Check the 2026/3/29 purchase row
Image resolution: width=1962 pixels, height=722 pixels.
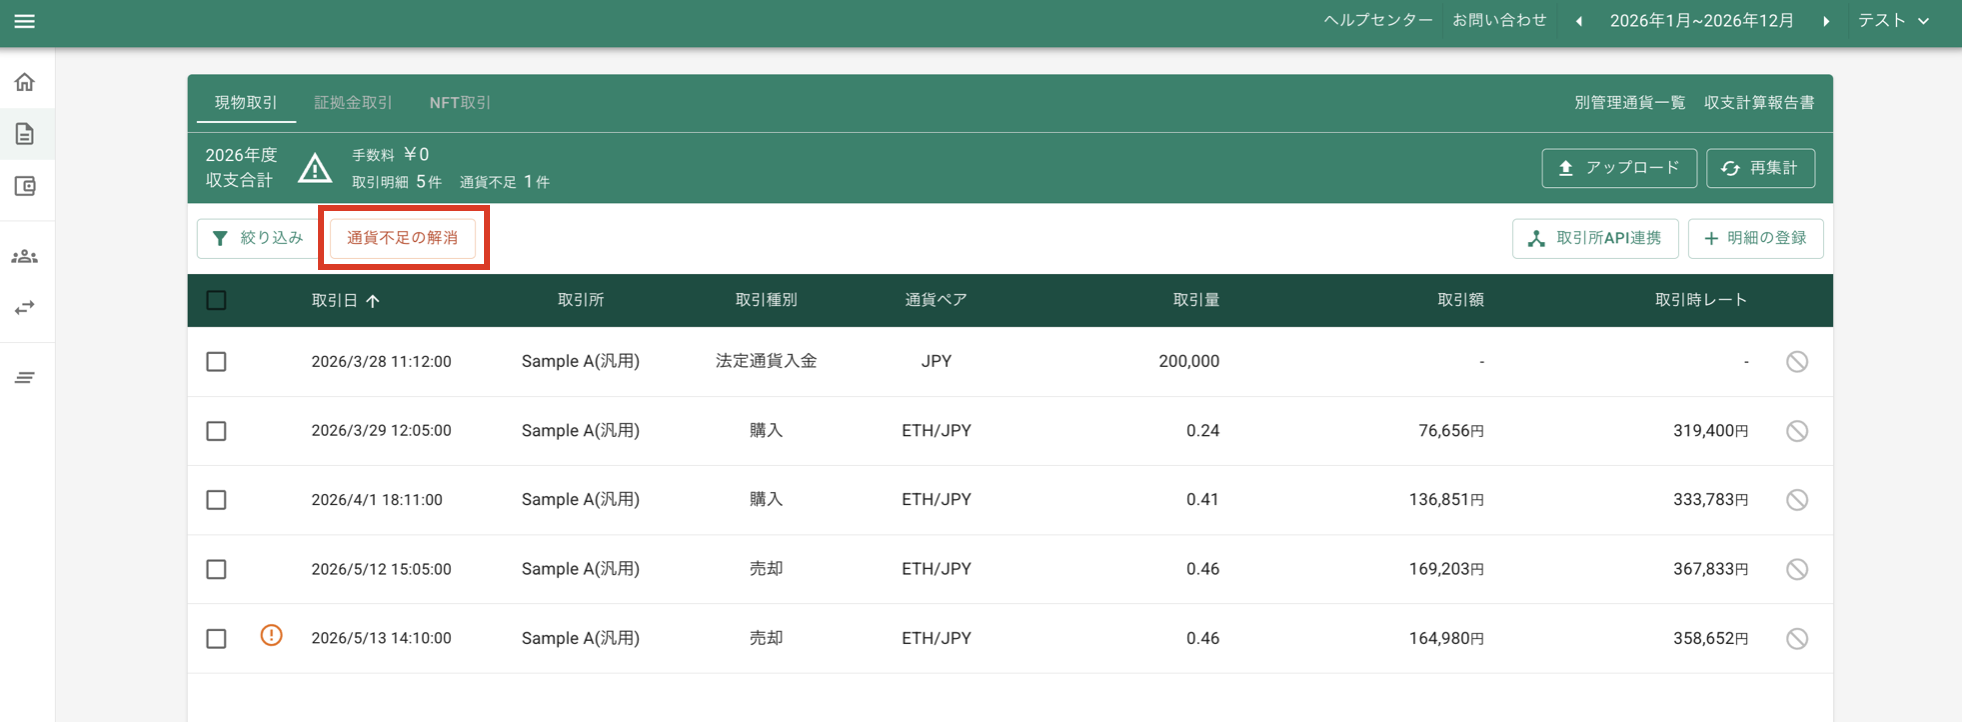click(216, 431)
